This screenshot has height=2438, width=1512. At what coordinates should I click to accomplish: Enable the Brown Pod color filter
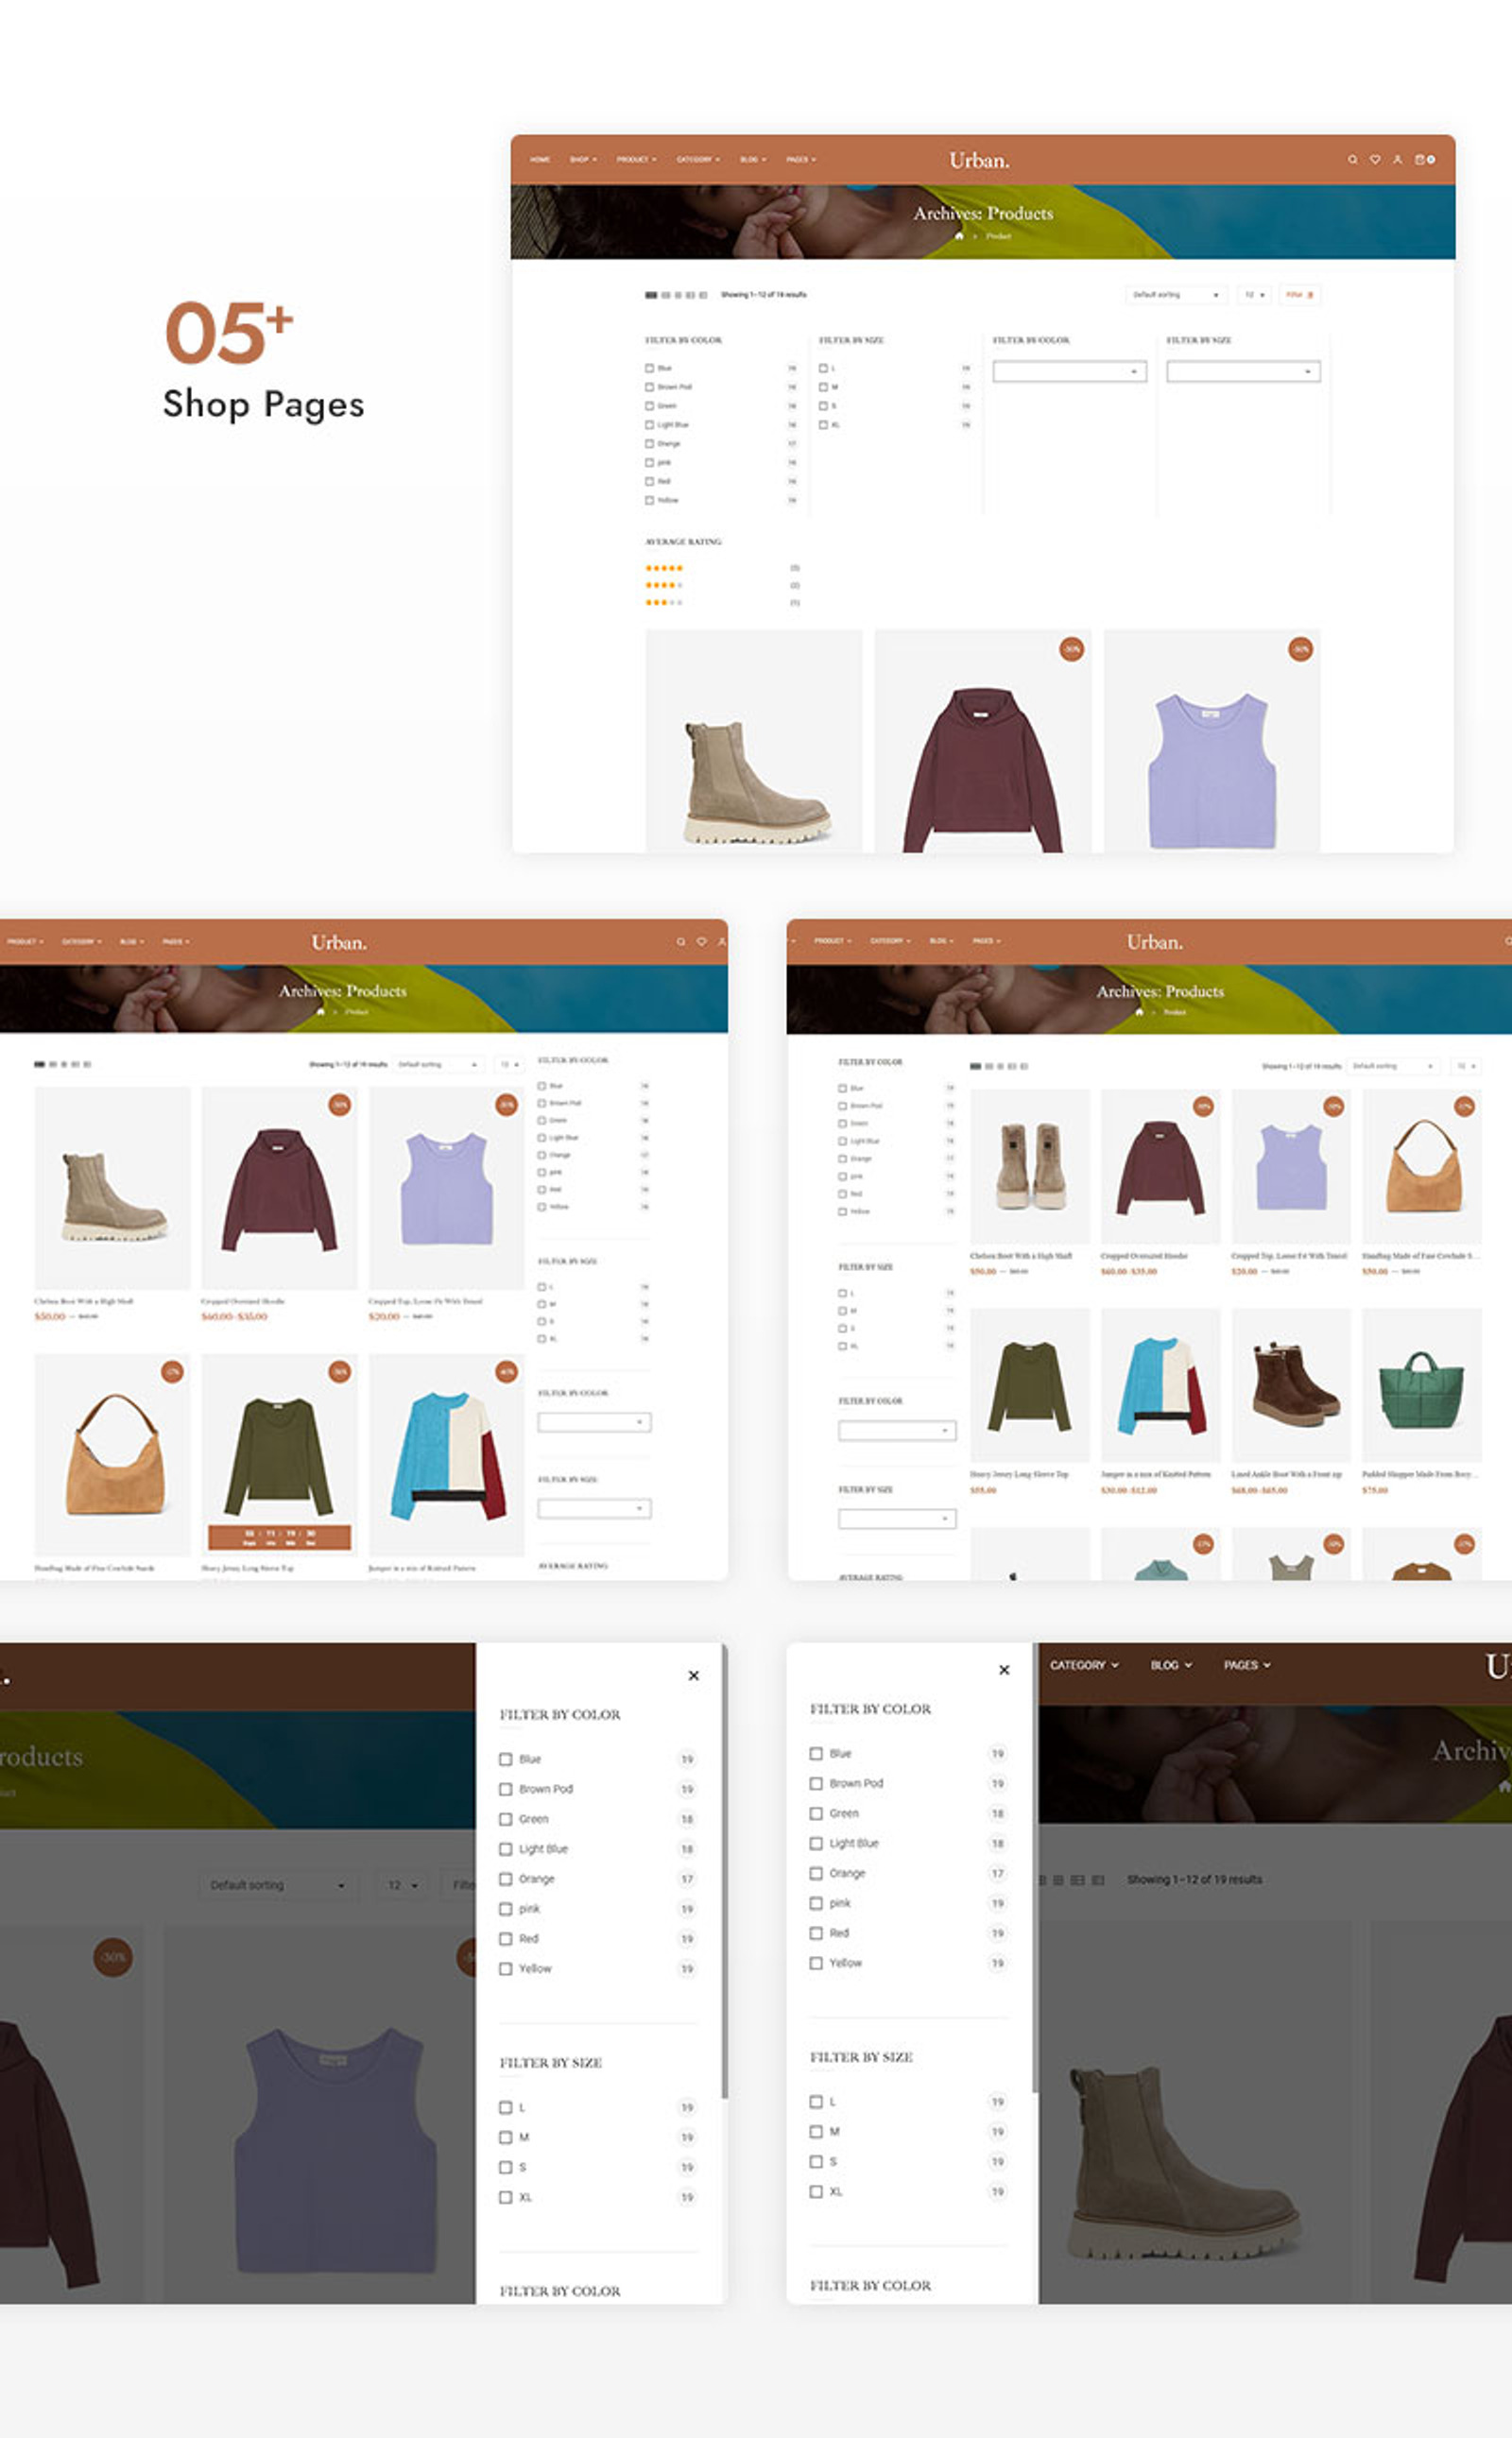click(x=648, y=387)
